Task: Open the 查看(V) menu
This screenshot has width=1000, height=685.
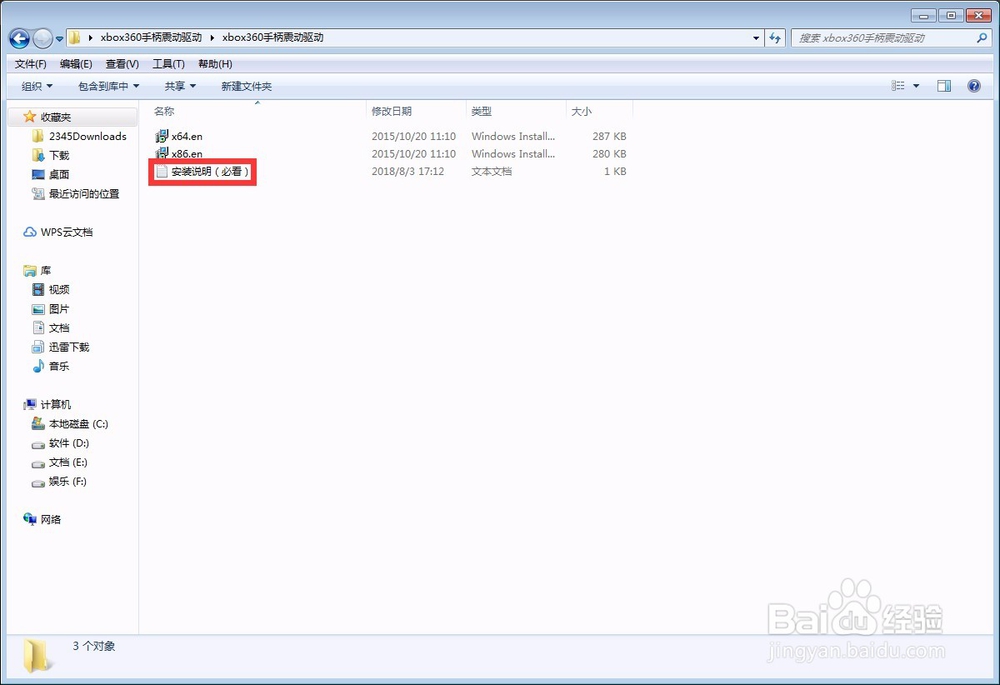Action: tap(122, 64)
